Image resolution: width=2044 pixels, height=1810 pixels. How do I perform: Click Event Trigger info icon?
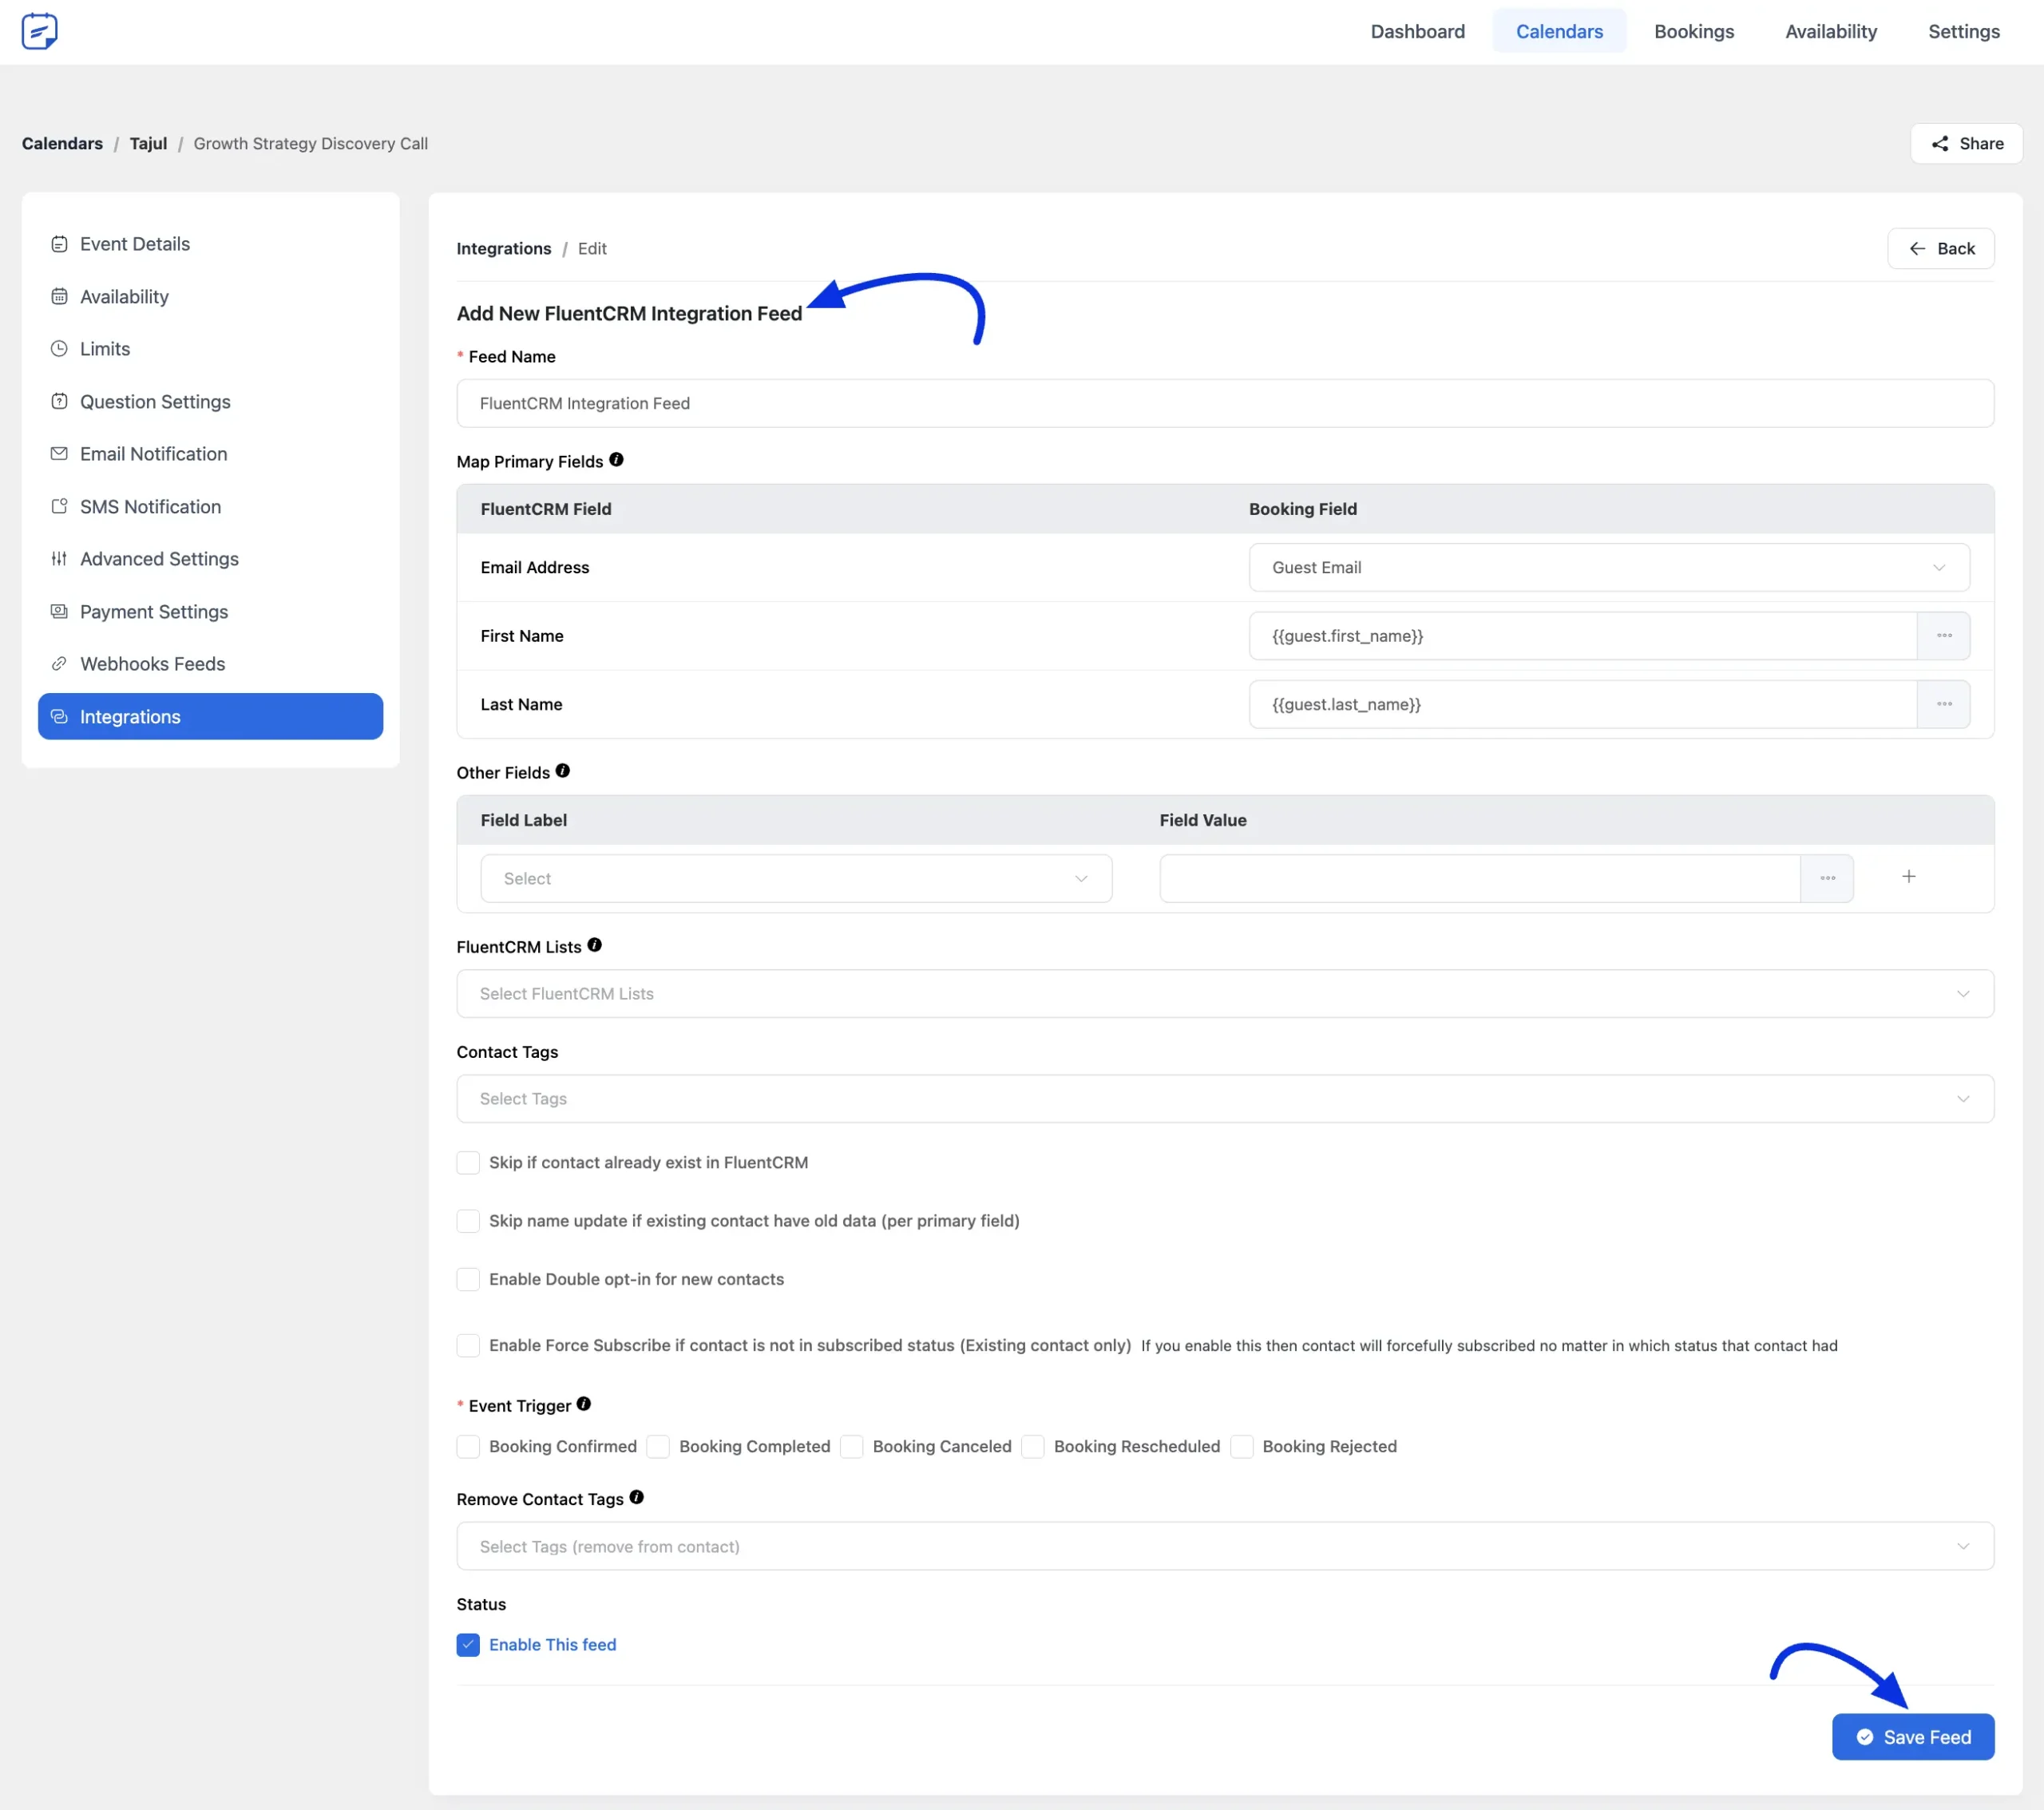point(584,1404)
